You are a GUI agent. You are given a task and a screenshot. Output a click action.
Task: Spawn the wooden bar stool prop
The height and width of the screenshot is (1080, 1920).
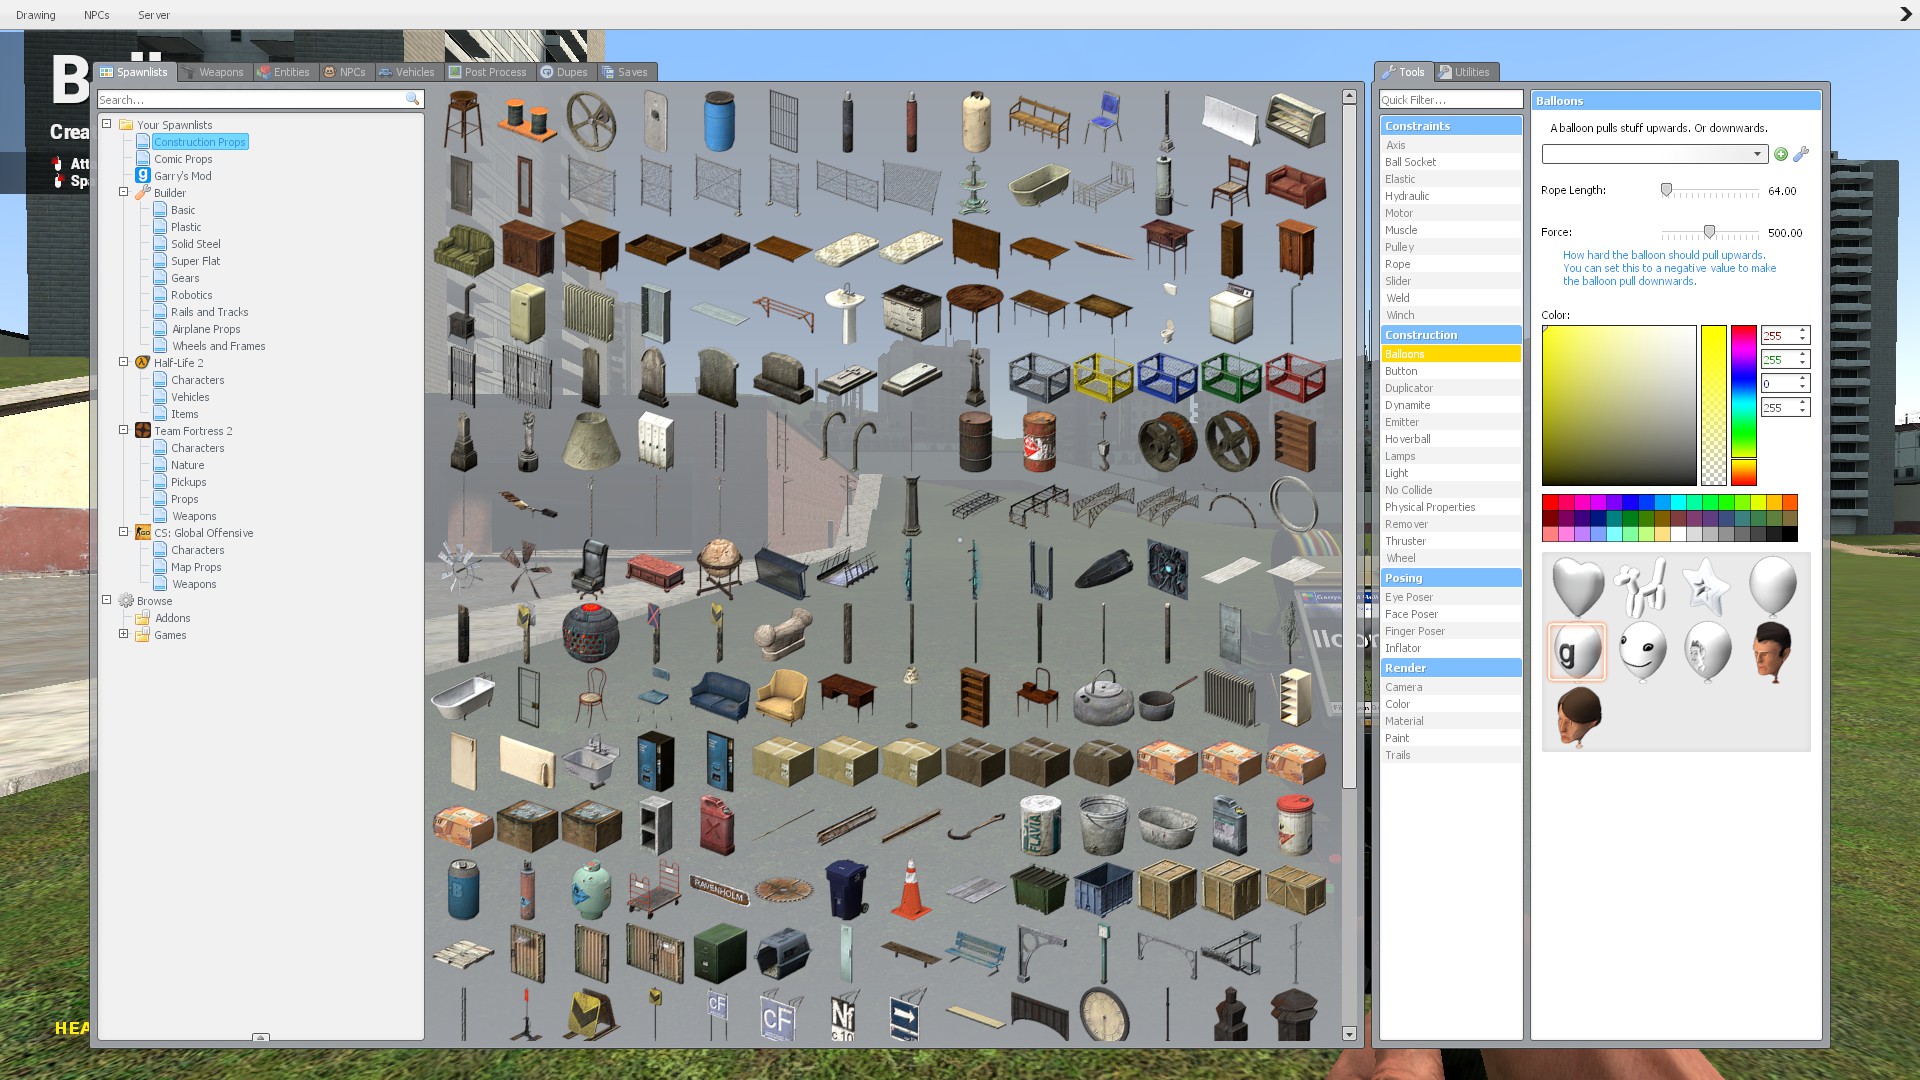tap(463, 122)
